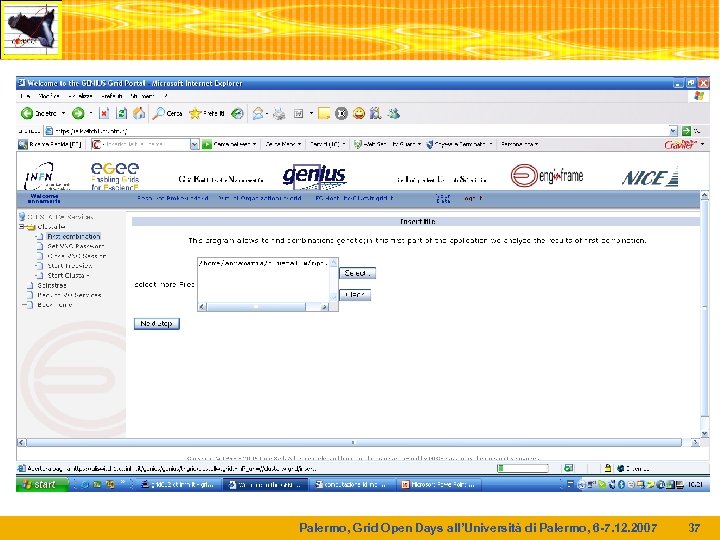720x540 pixels.
Task: Stop page loading with red X icon
Action: click(x=104, y=113)
